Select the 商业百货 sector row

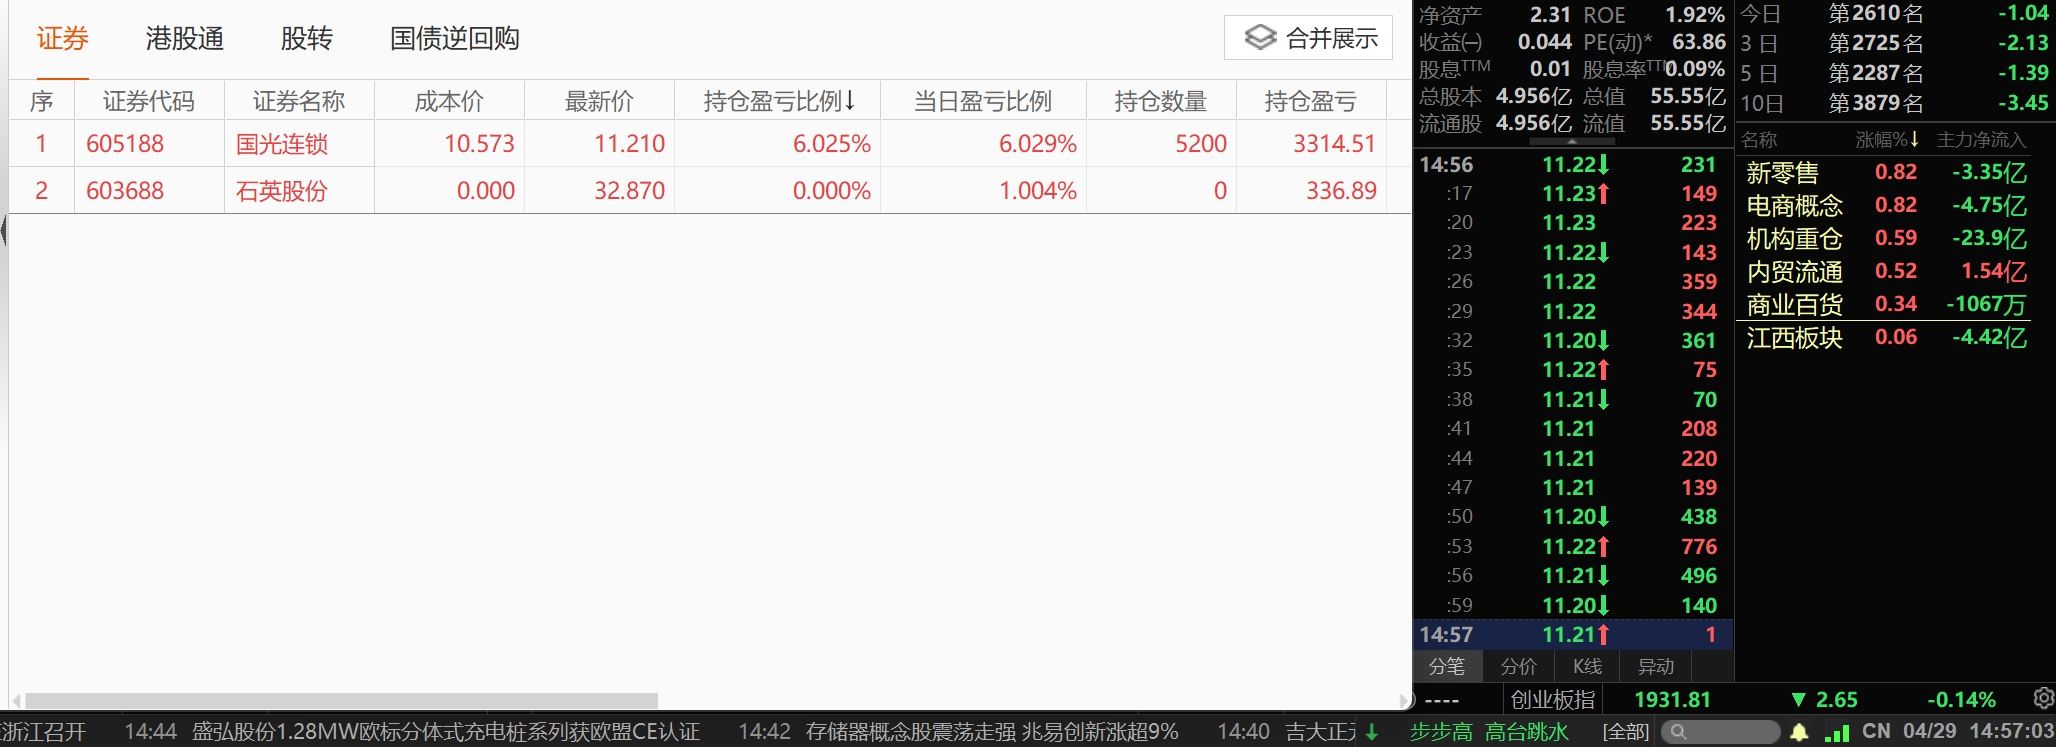(x=1887, y=304)
